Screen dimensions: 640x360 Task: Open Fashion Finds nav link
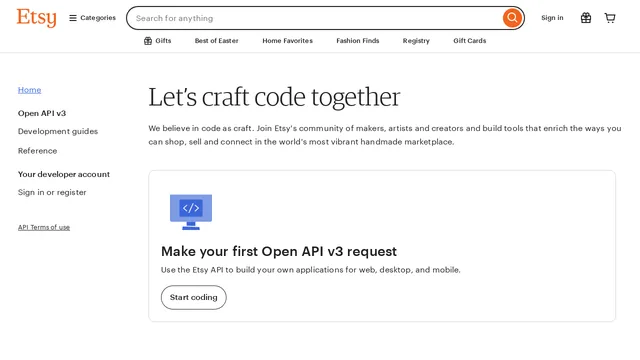358,41
